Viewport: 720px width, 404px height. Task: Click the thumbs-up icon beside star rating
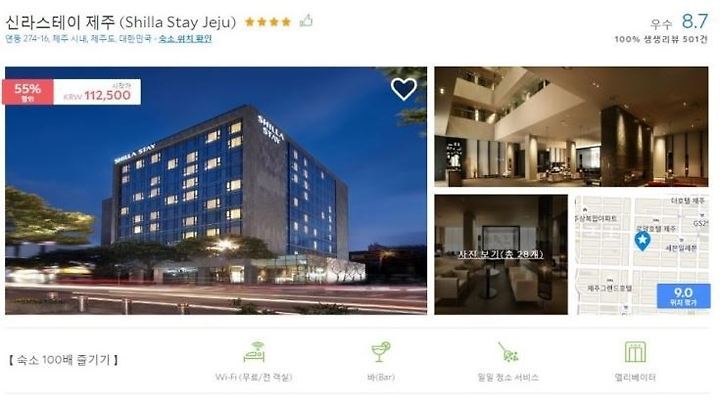click(306, 21)
